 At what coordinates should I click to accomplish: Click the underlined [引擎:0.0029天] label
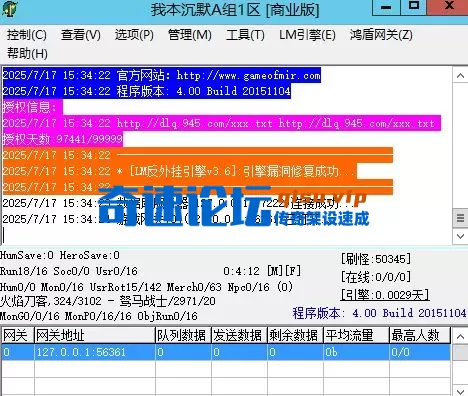(385, 295)
